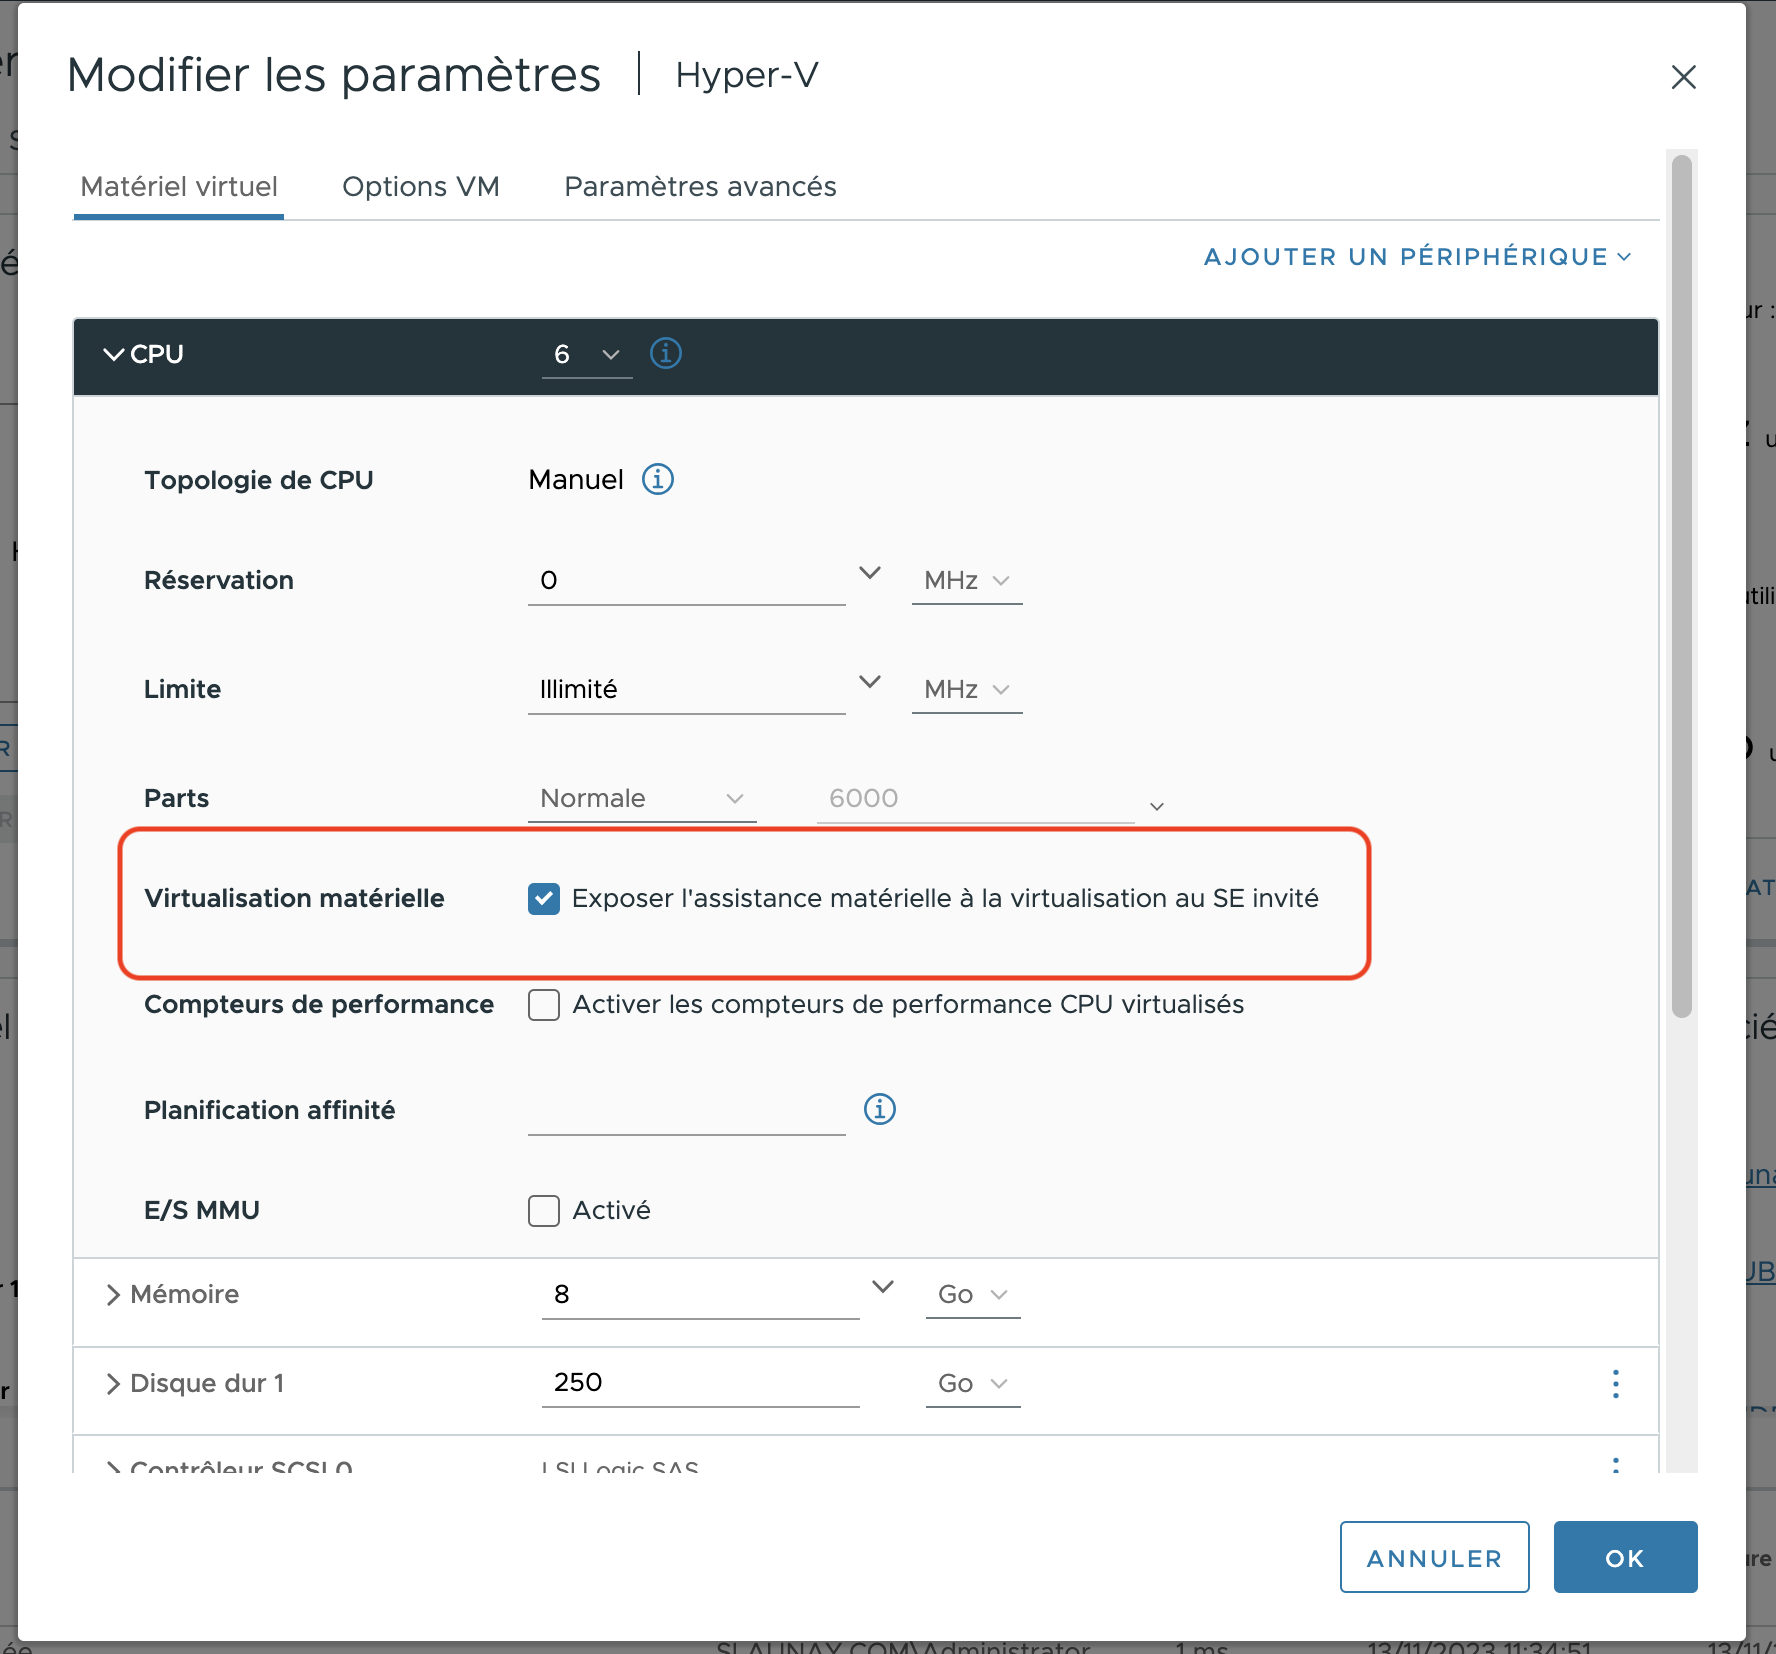Viewport: 1776px width, 1654px height.
Task: Open the Ajouter un périphérique menu
Action: (x=1417, y=257)
